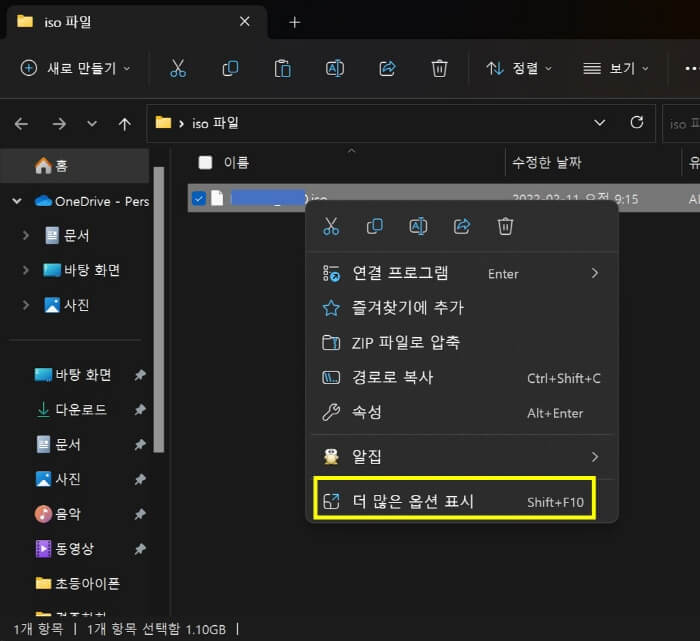Viewport: 700px width, 641px height.
Task: Sort by the 수정한 날짜 column header
Action: tap(546, 162)
